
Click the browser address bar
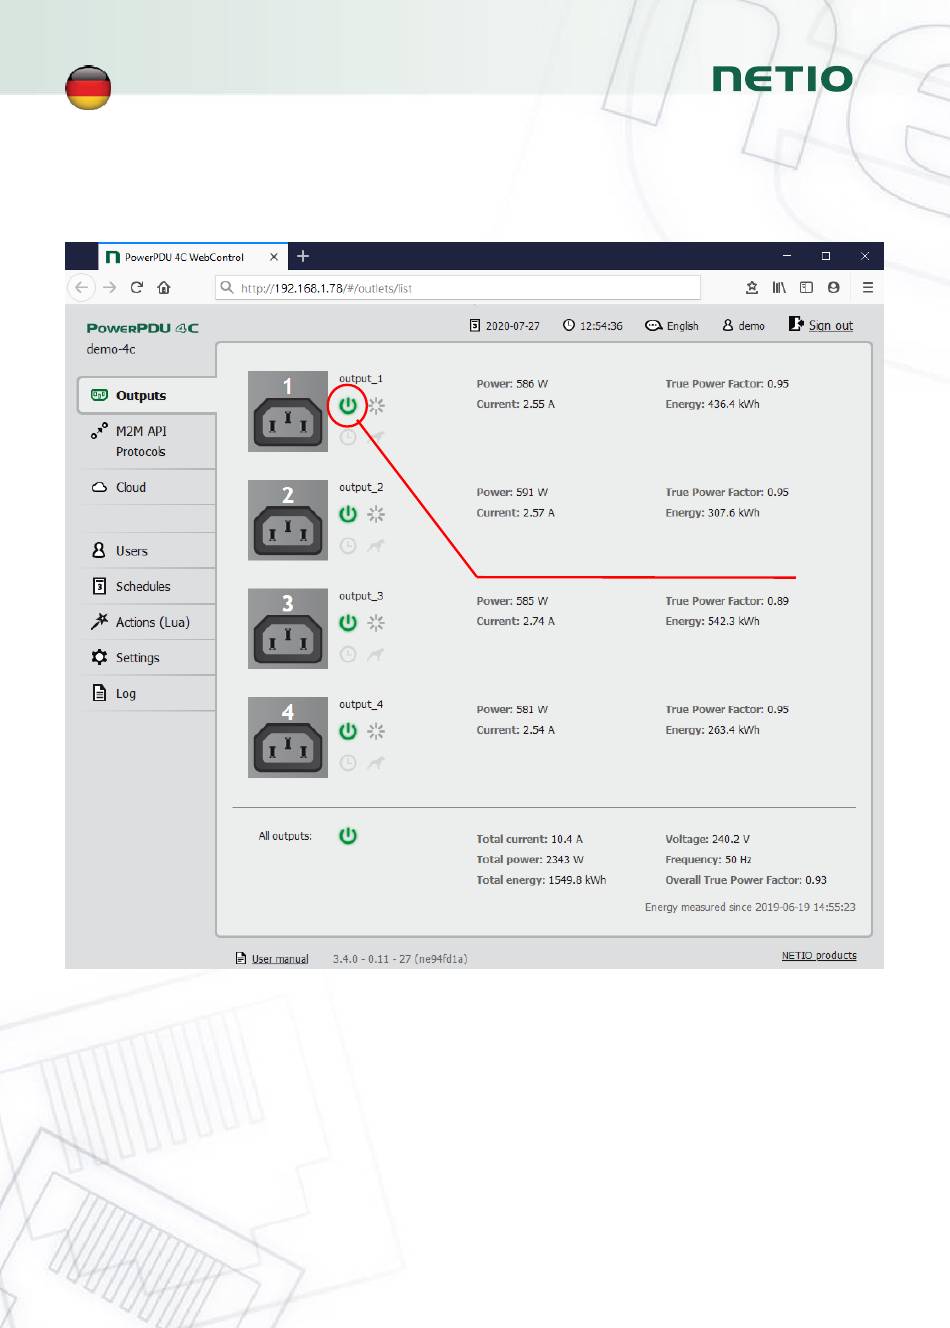pyautogui.click(x=458, y=288)
